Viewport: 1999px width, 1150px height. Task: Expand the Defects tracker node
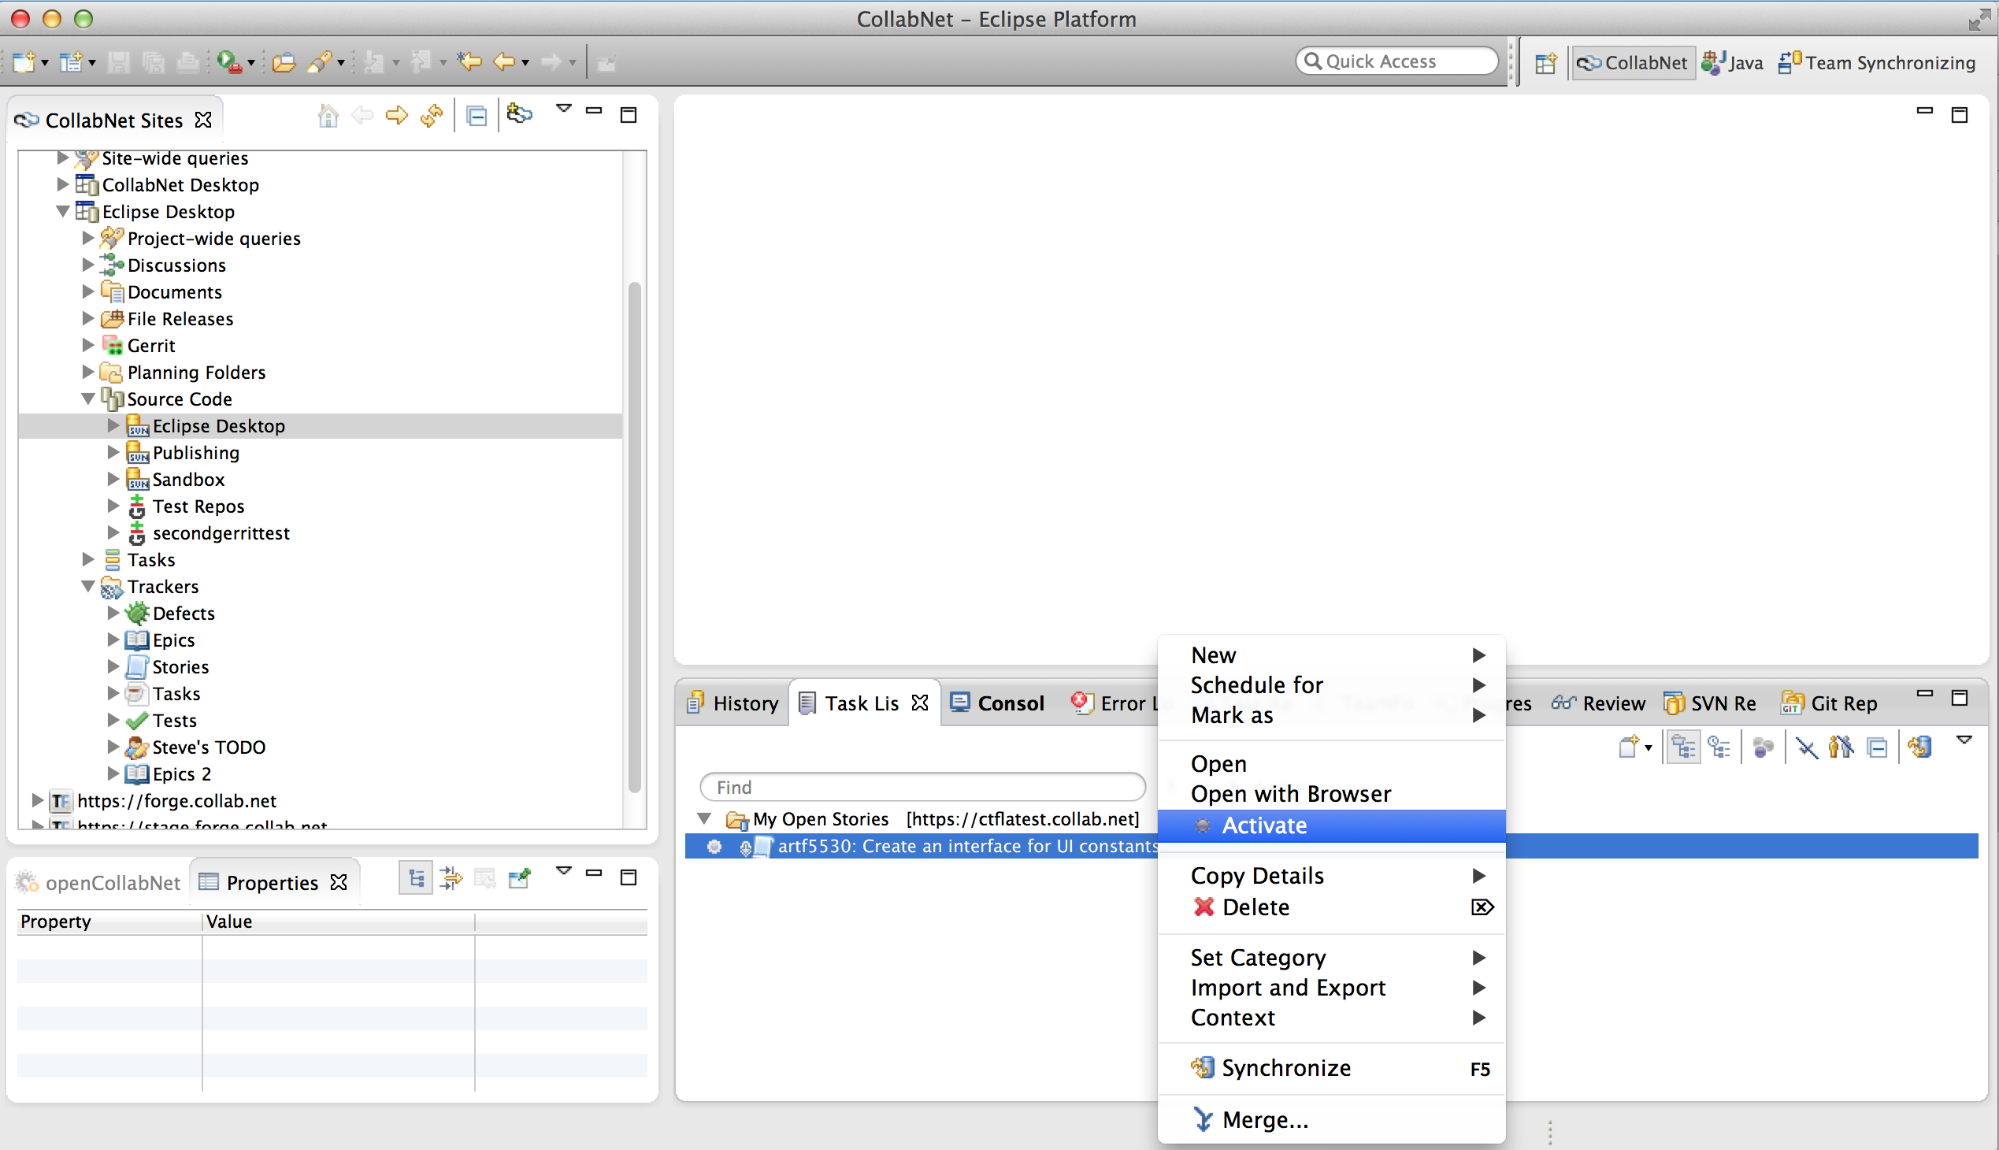tap(113, 613)
